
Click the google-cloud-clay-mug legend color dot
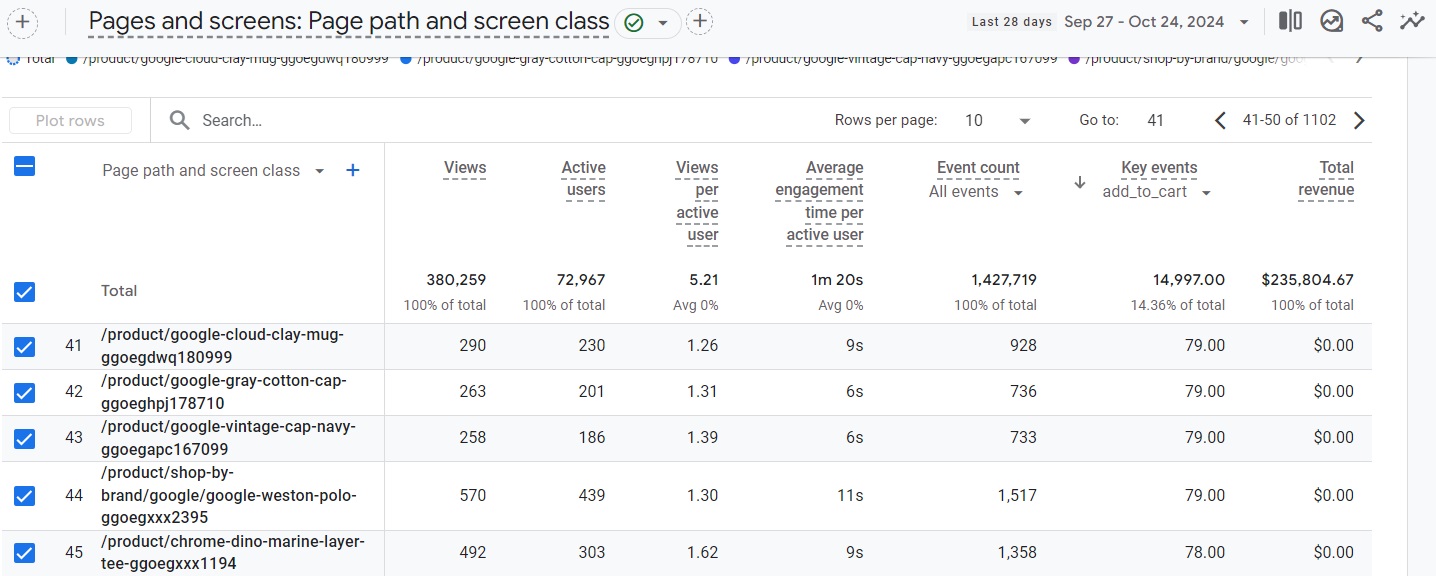tap(72, 59)
